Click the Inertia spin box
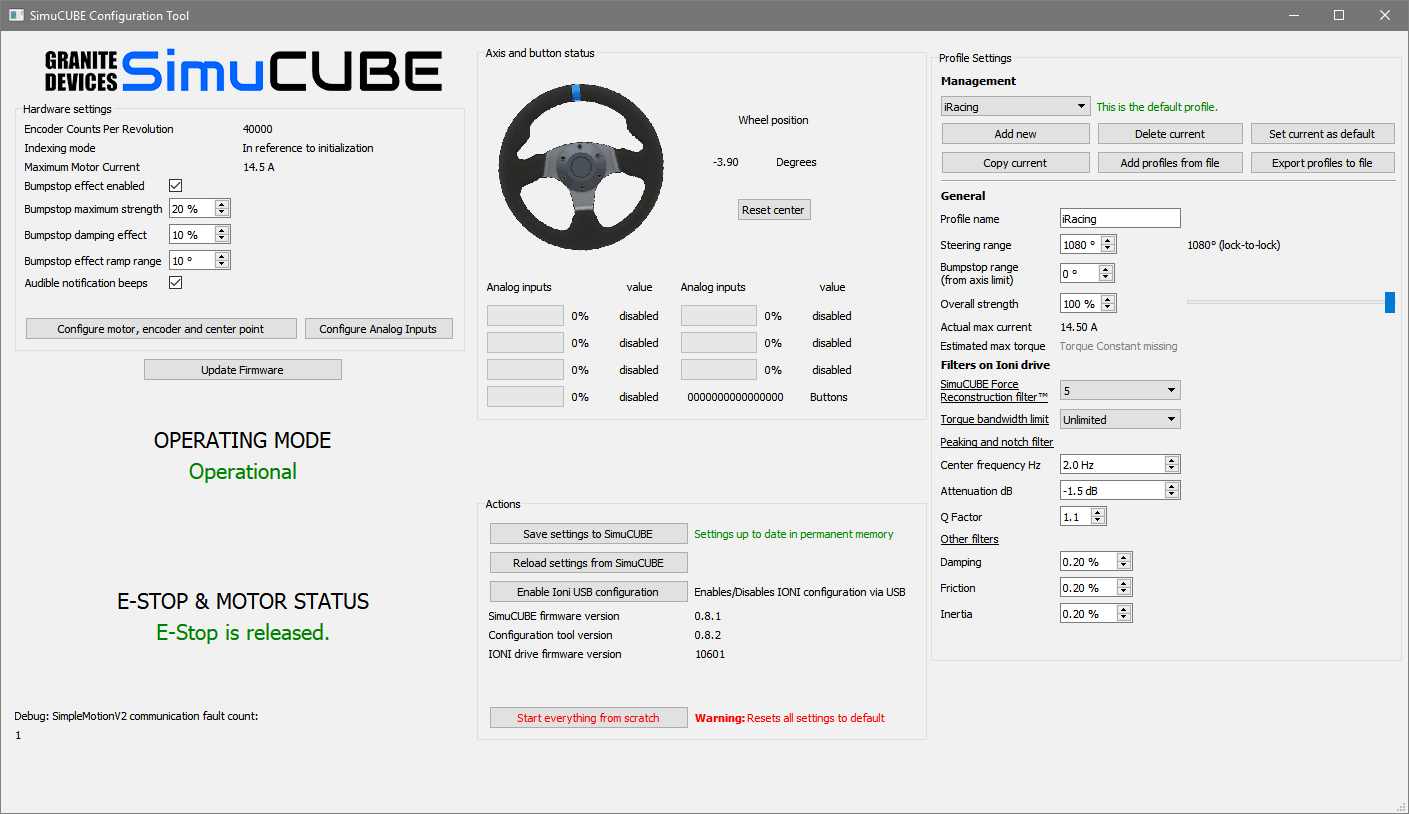Viewport: 1409px width, 814px height. point(1096,614)
